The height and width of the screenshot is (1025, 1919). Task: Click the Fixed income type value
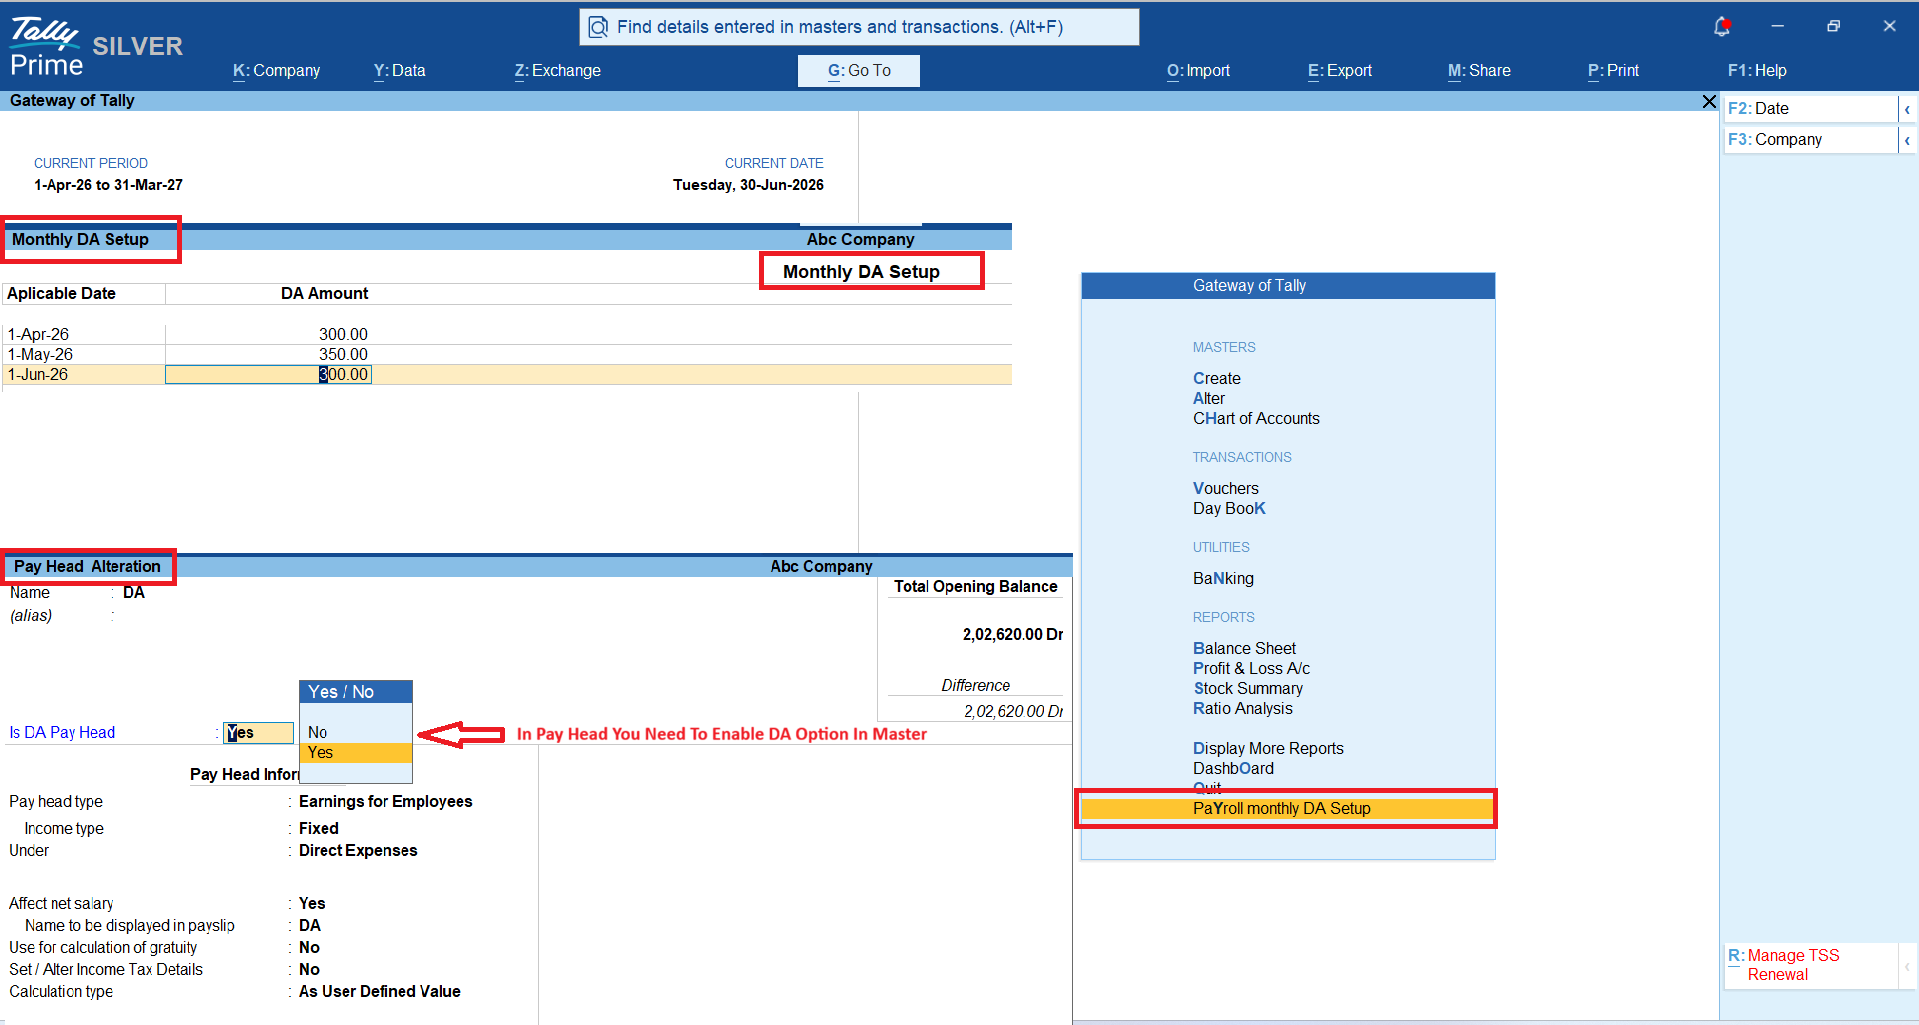(x=318, y=829)
